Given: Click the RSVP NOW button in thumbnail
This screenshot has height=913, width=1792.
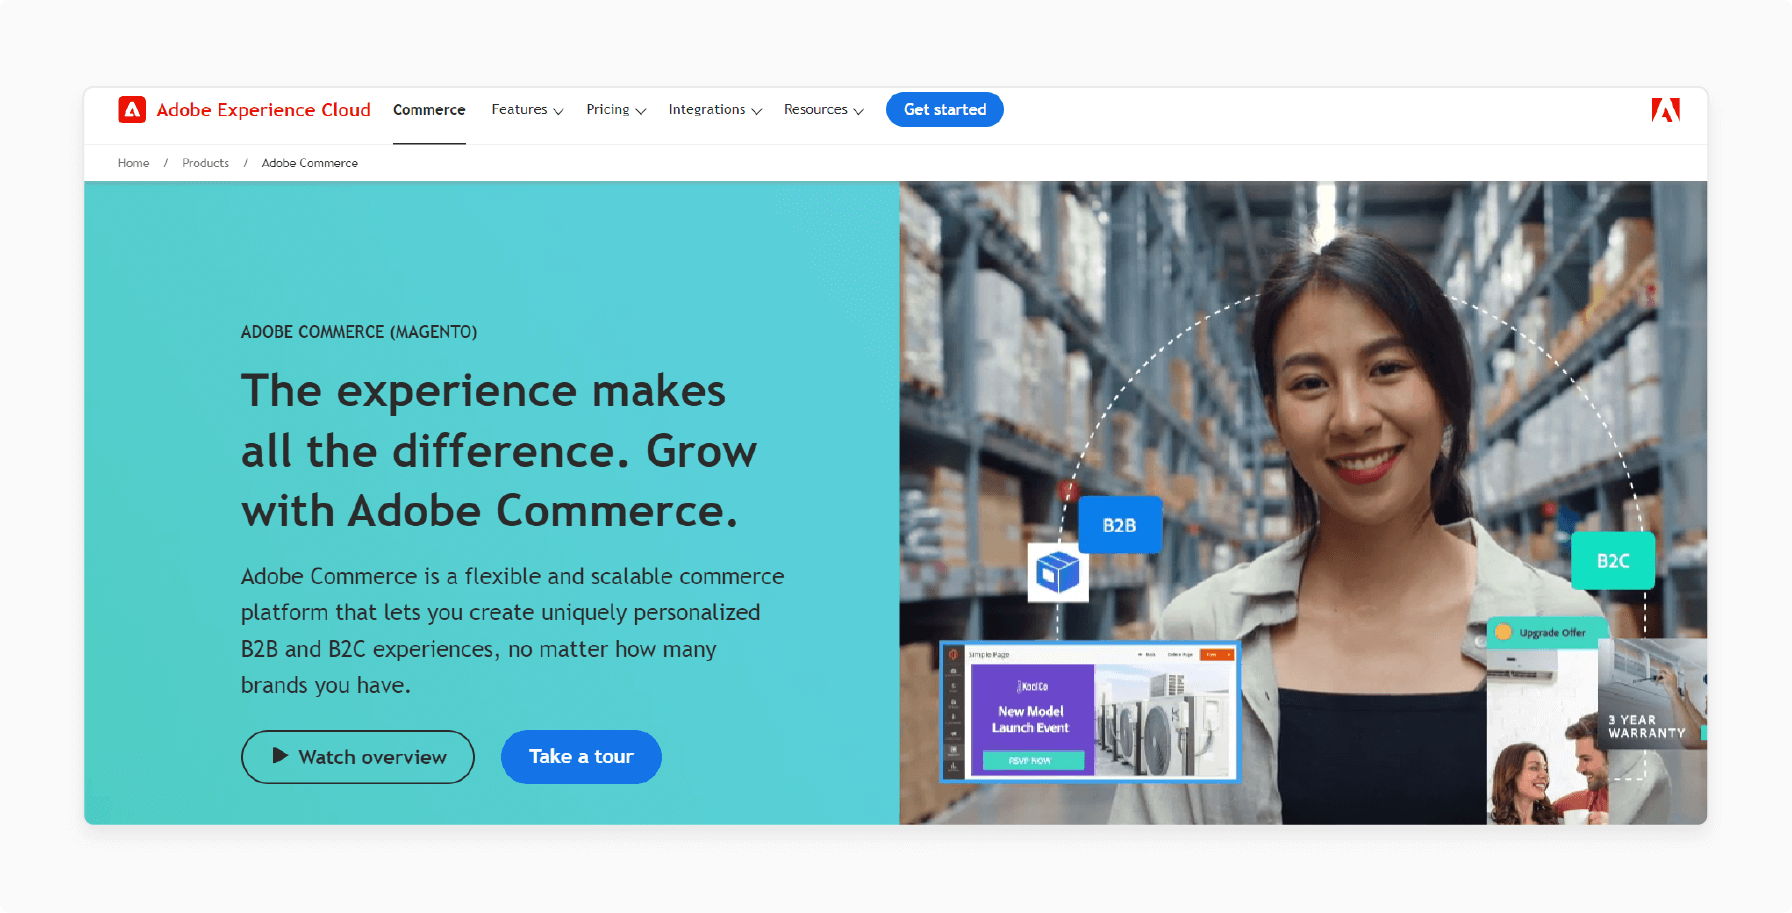Looking at the screenshot, I should click(x=1033, y=761).
